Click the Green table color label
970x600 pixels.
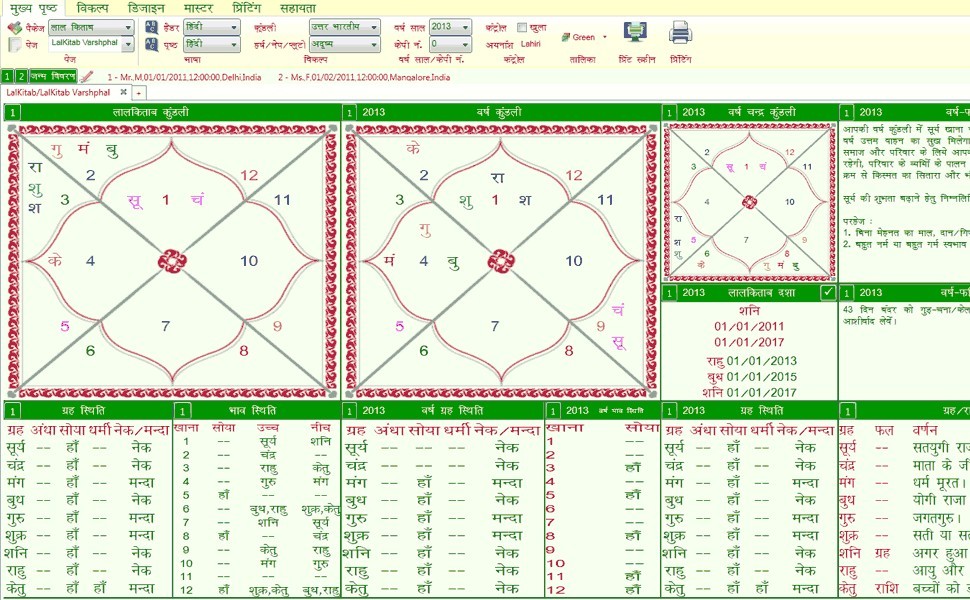tap(584, 37)
